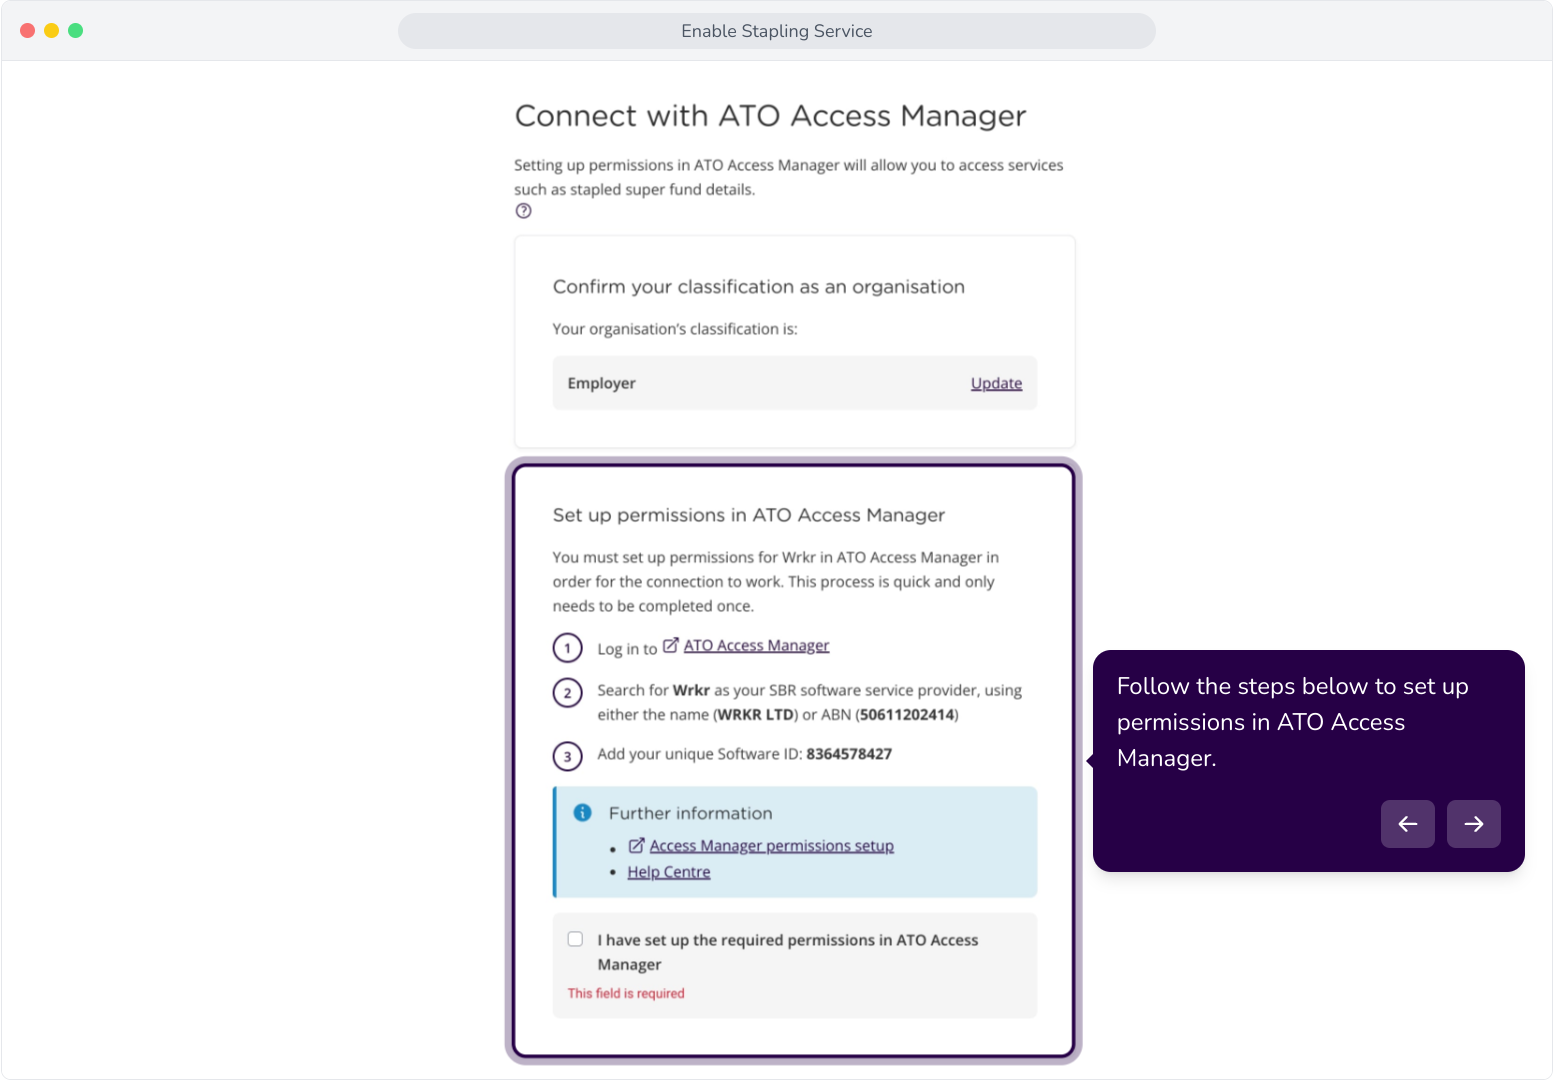The width and height of the screenshot is (1554, 1080).
Task: Click the step 1 circle number icon
Action: coord(568,648)
